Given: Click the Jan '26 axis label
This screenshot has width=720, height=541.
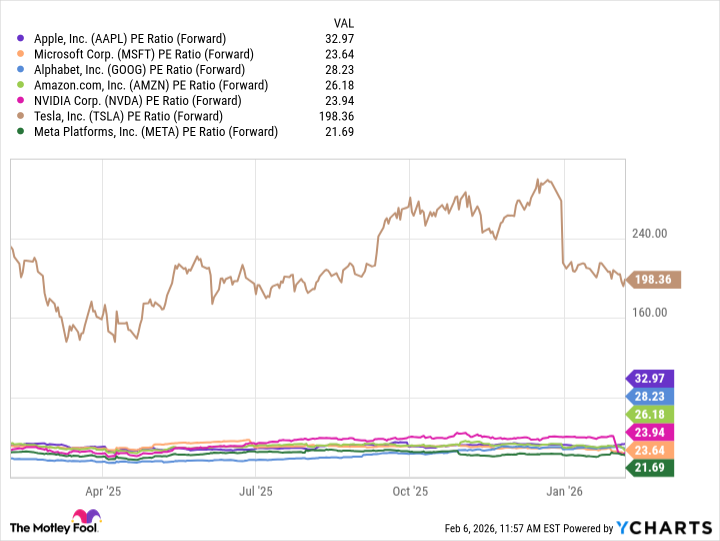Looking at the screenshot, I should [x=565, y=491].
